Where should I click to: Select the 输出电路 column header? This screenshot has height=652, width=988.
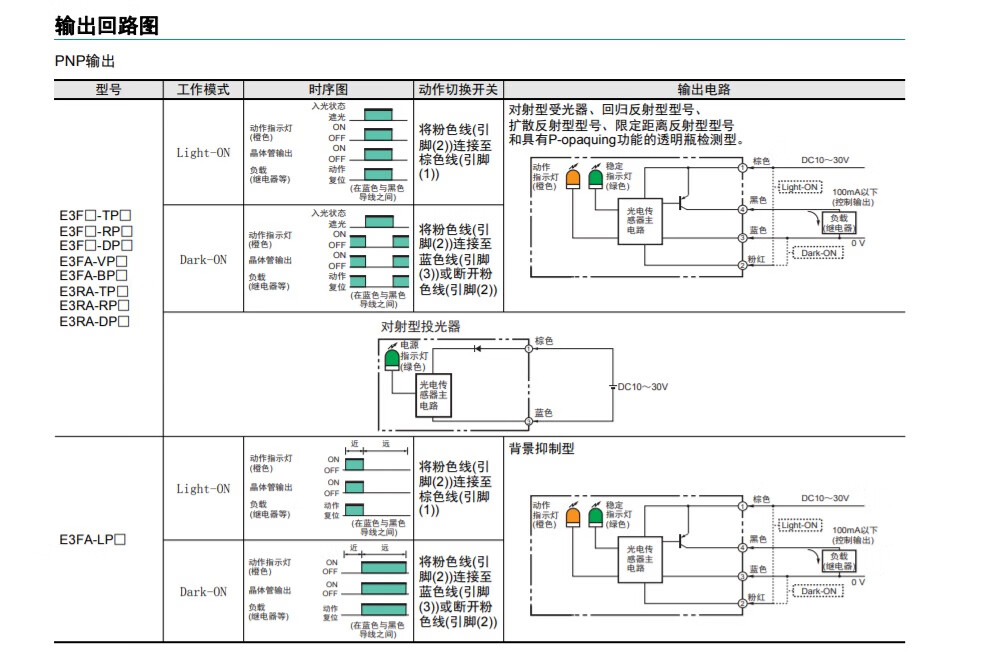click(x=703, y=89)
